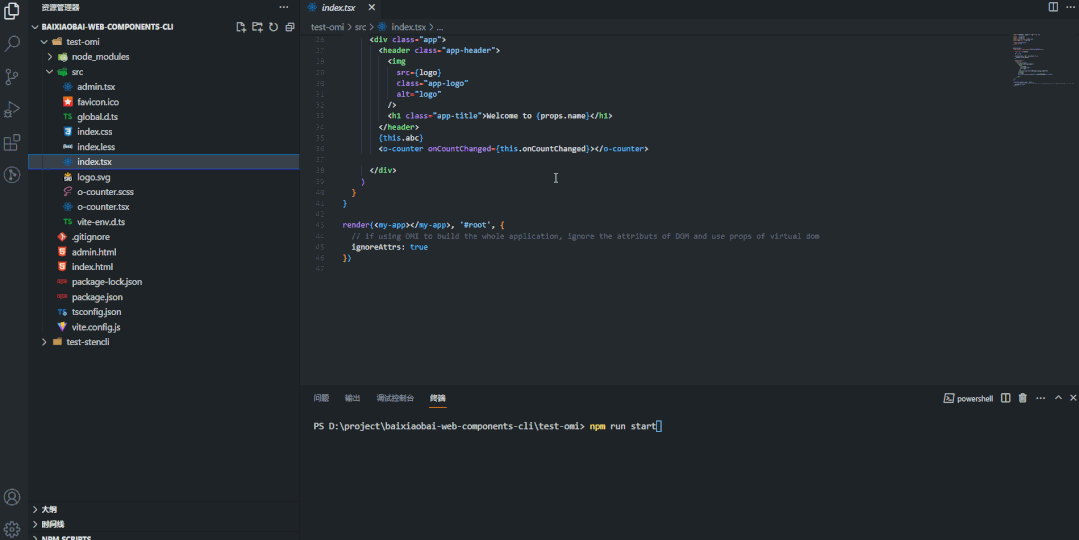Open the Extensions view
The height and width of the screenshot is (540, 1079).
(x=12, y=143)
